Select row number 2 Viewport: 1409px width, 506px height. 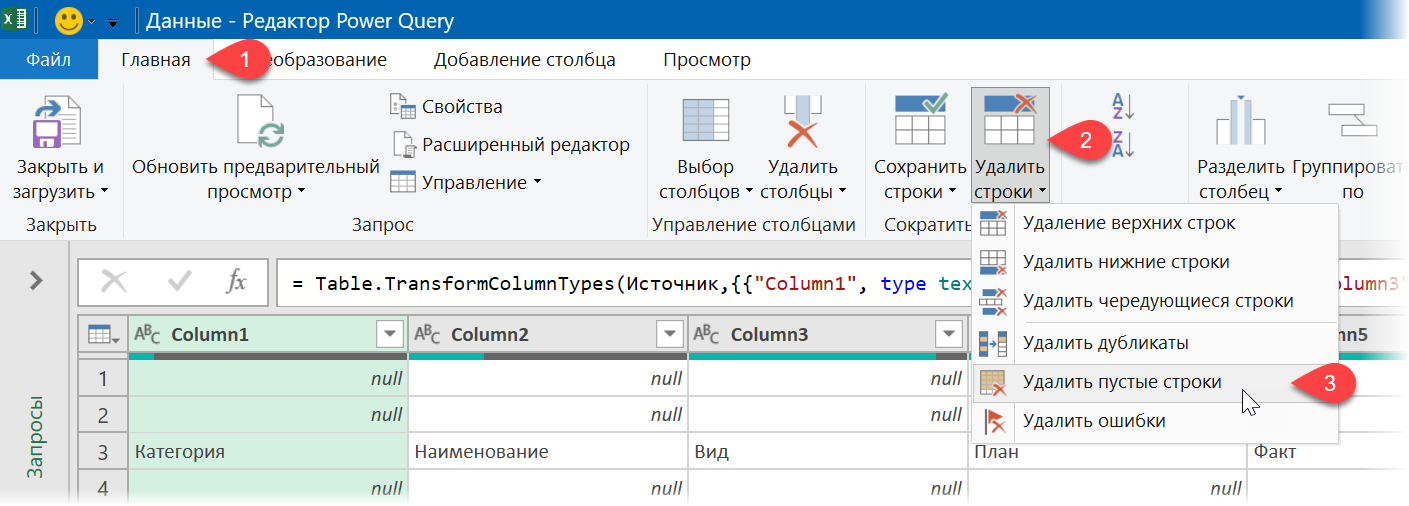(x=103, y=415)
